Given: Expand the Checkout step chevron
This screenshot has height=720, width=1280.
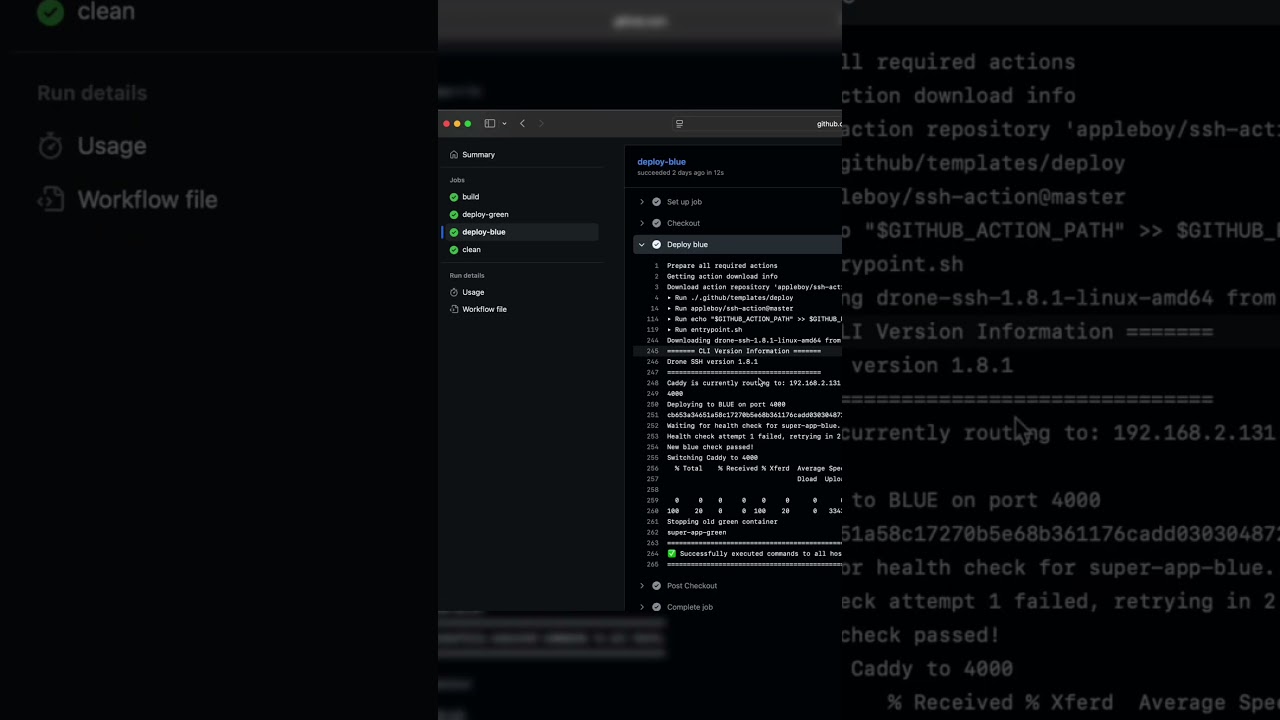Looking at the screenshot, I should pyautogui.click(x=642, y=223).
